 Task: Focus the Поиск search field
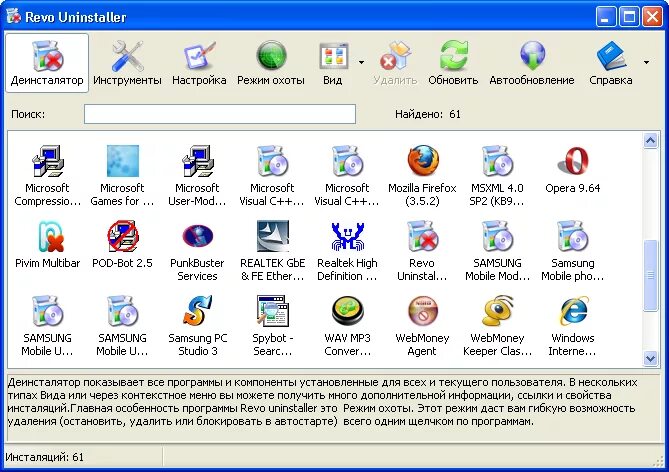[x=220, y=114]
